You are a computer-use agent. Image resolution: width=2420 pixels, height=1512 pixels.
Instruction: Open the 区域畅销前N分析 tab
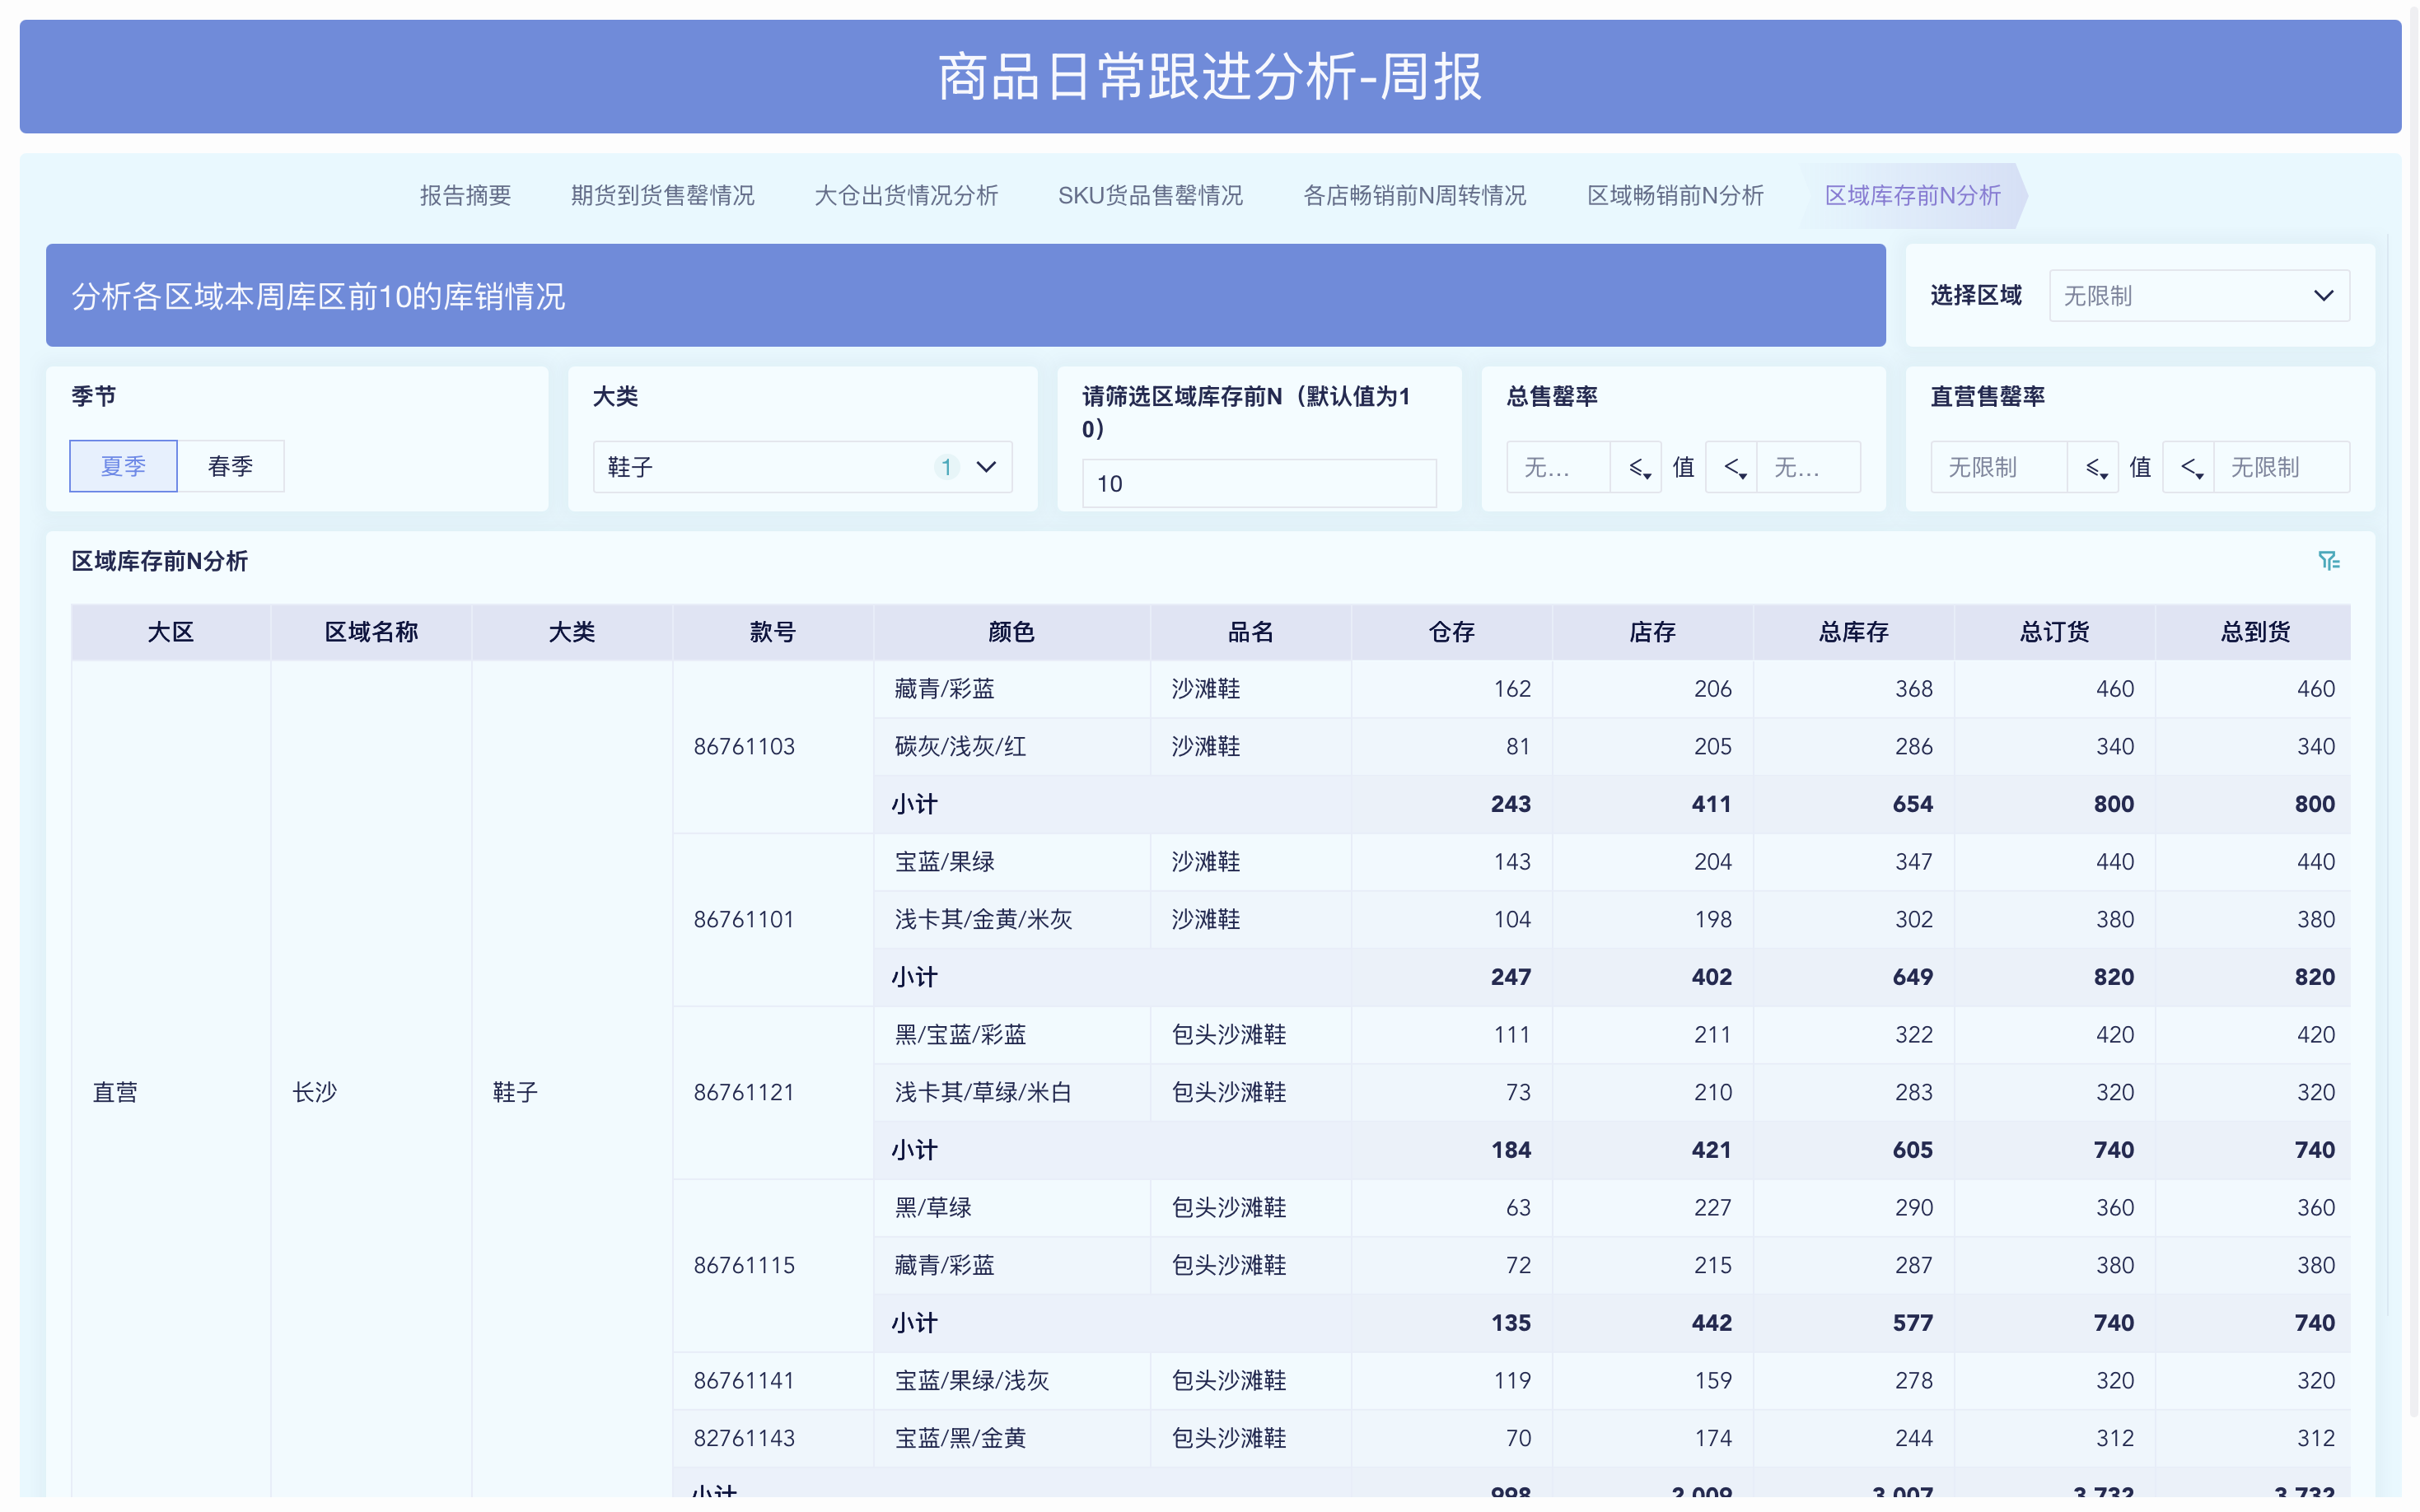(1676, 195)
